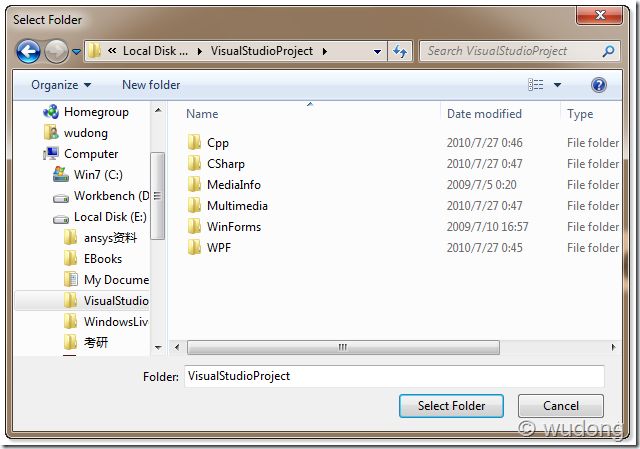Click the Folder name text field

click(394, 376)
